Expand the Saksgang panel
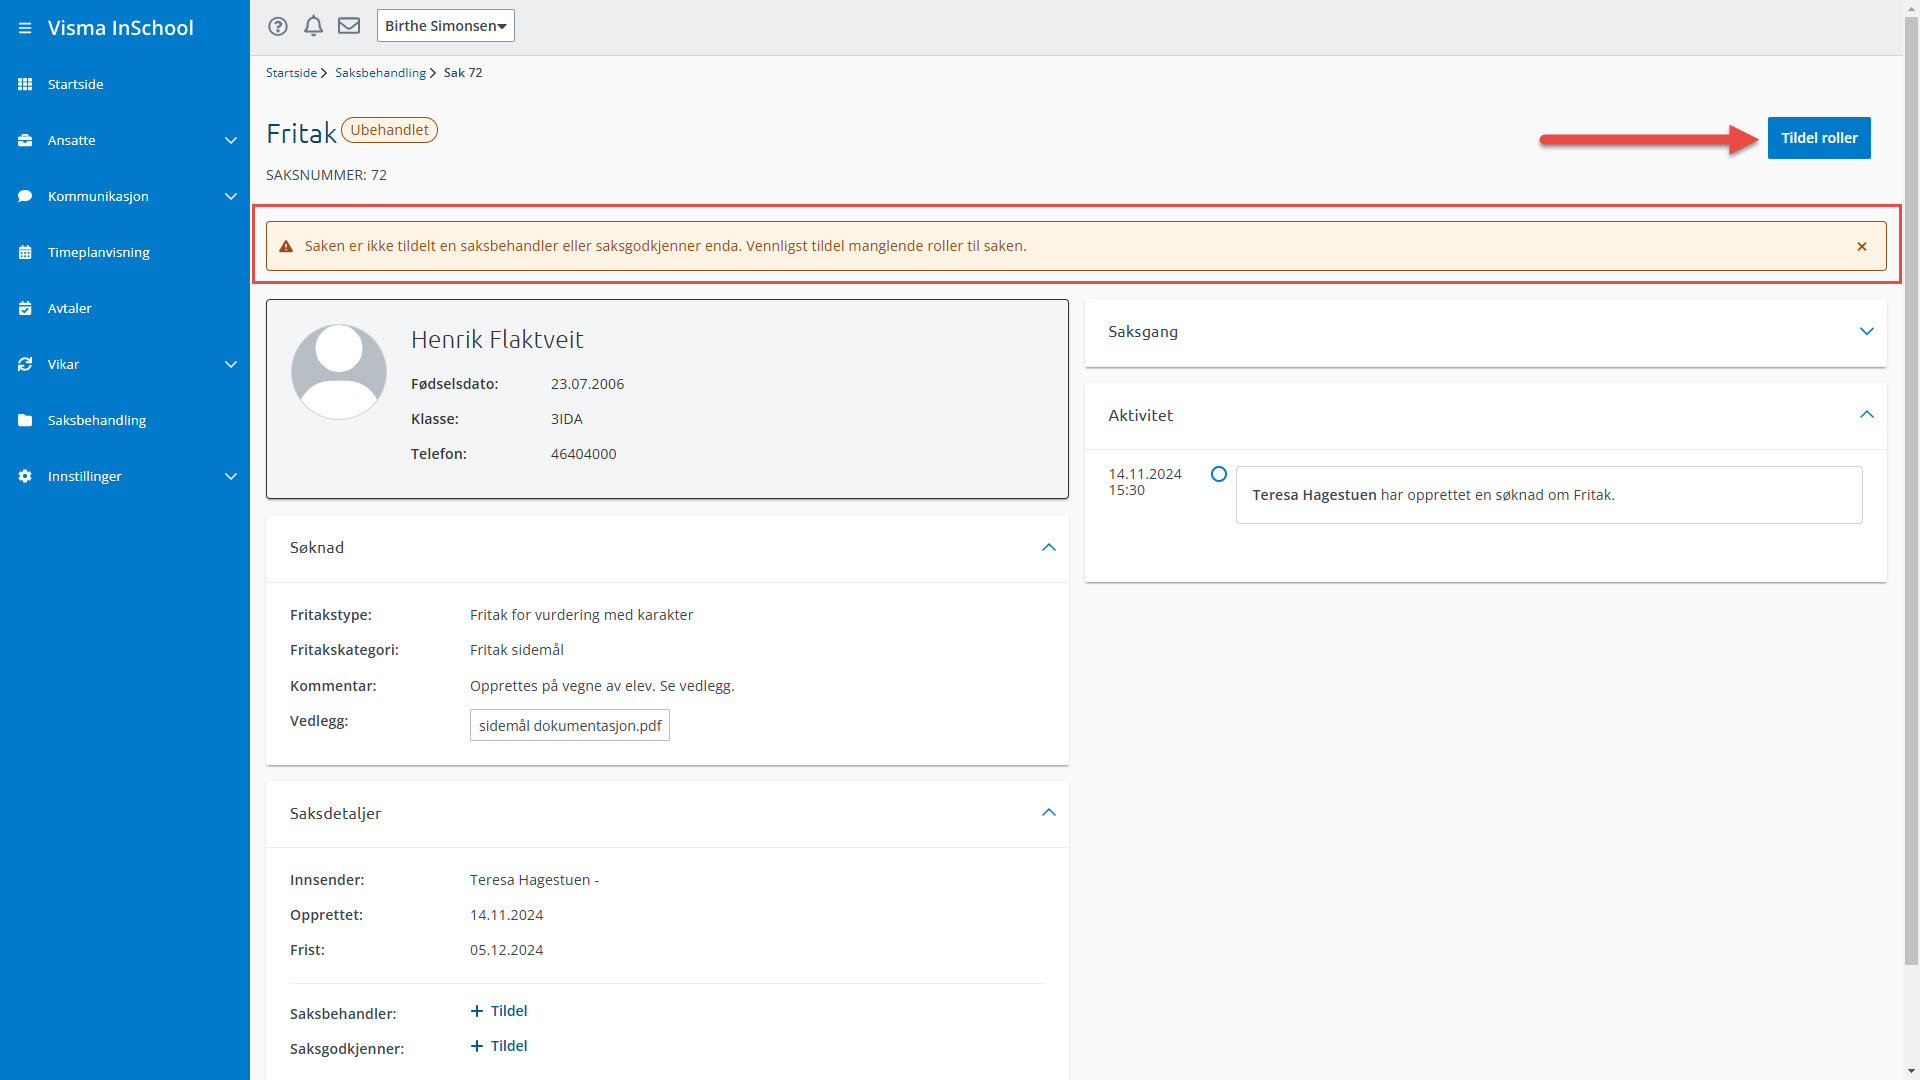The image size is (1920, 1080). pyautogui.click(x=1865, y=331)
